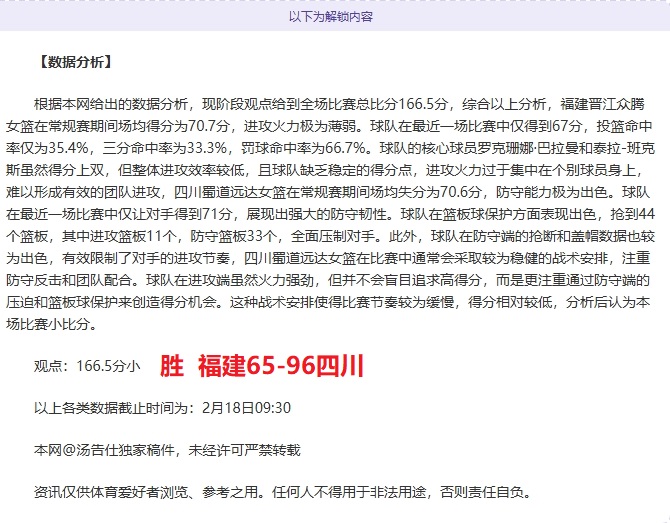Click the line starting '防守反击和团队配合'
The image size is (670, 523).
(328, 280)
